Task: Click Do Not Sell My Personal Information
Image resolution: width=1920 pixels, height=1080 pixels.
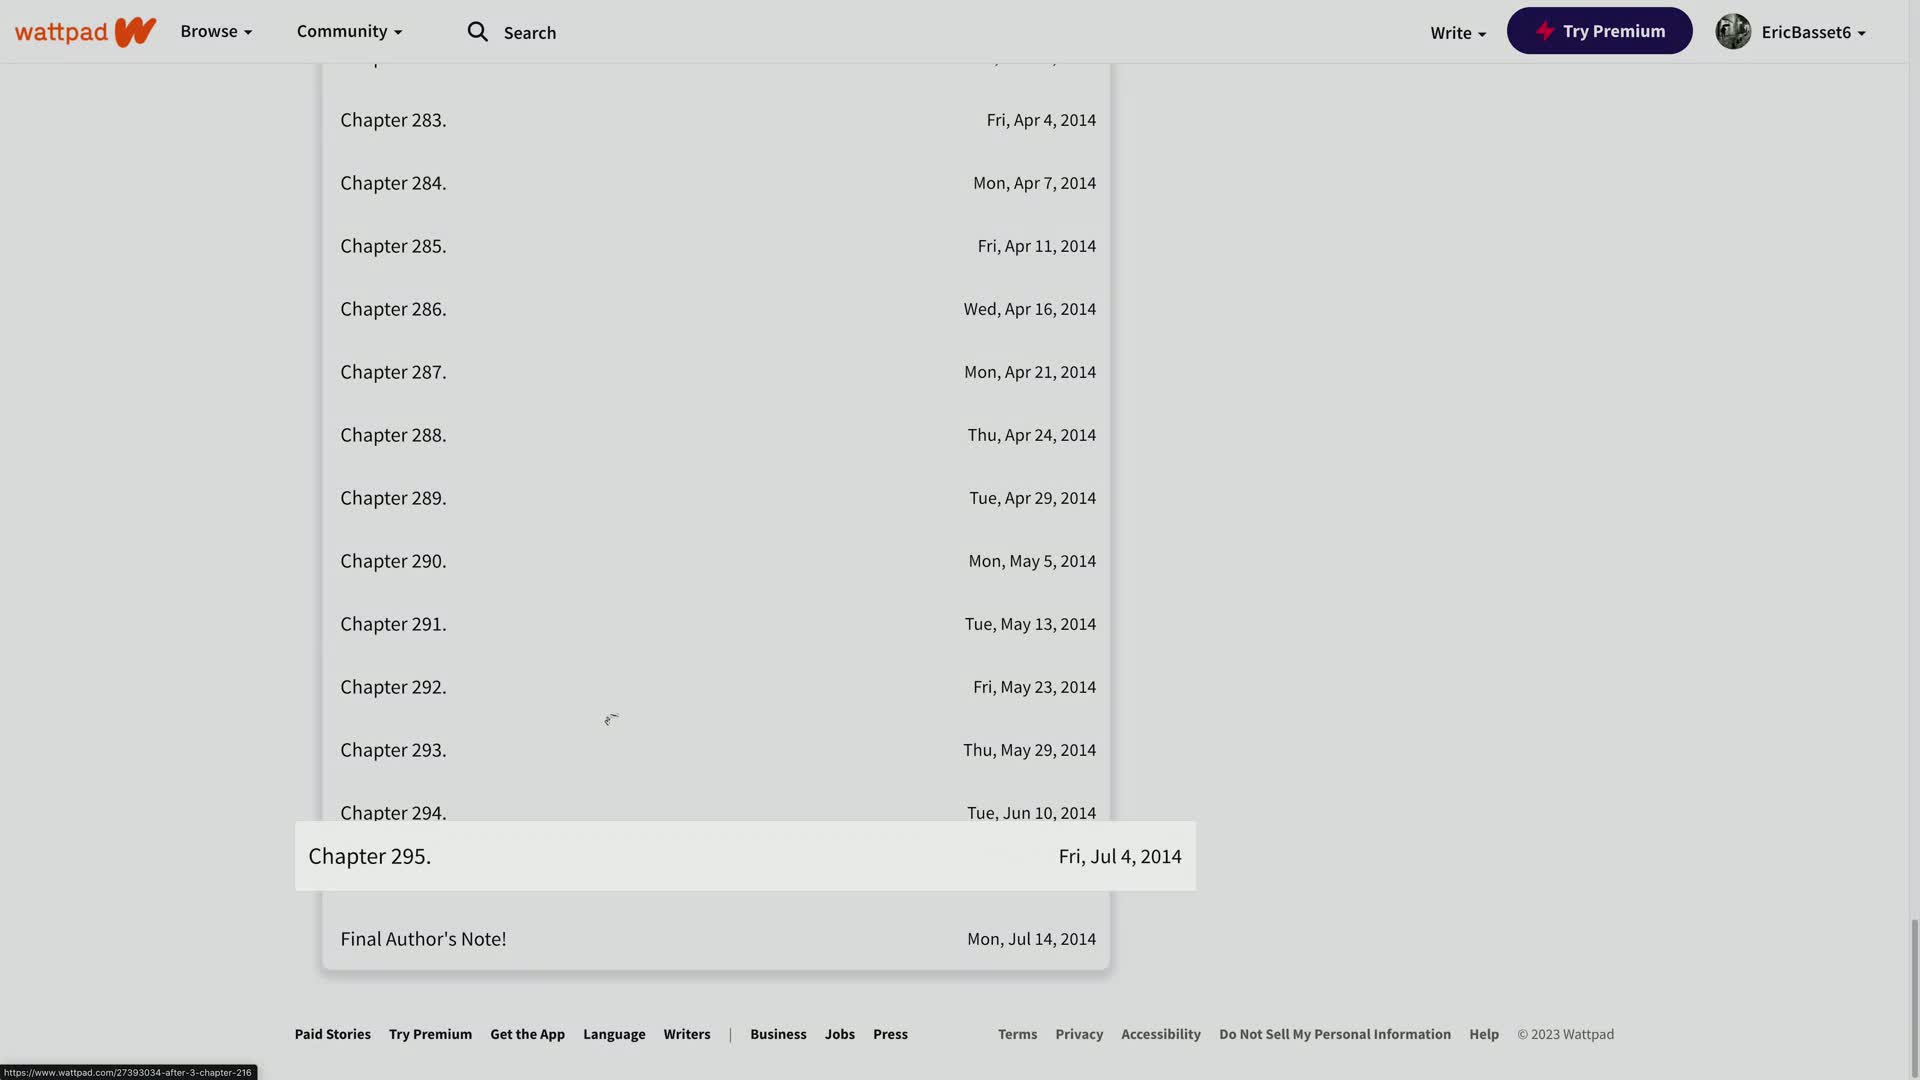Action: click(x=1334, y=1034)
